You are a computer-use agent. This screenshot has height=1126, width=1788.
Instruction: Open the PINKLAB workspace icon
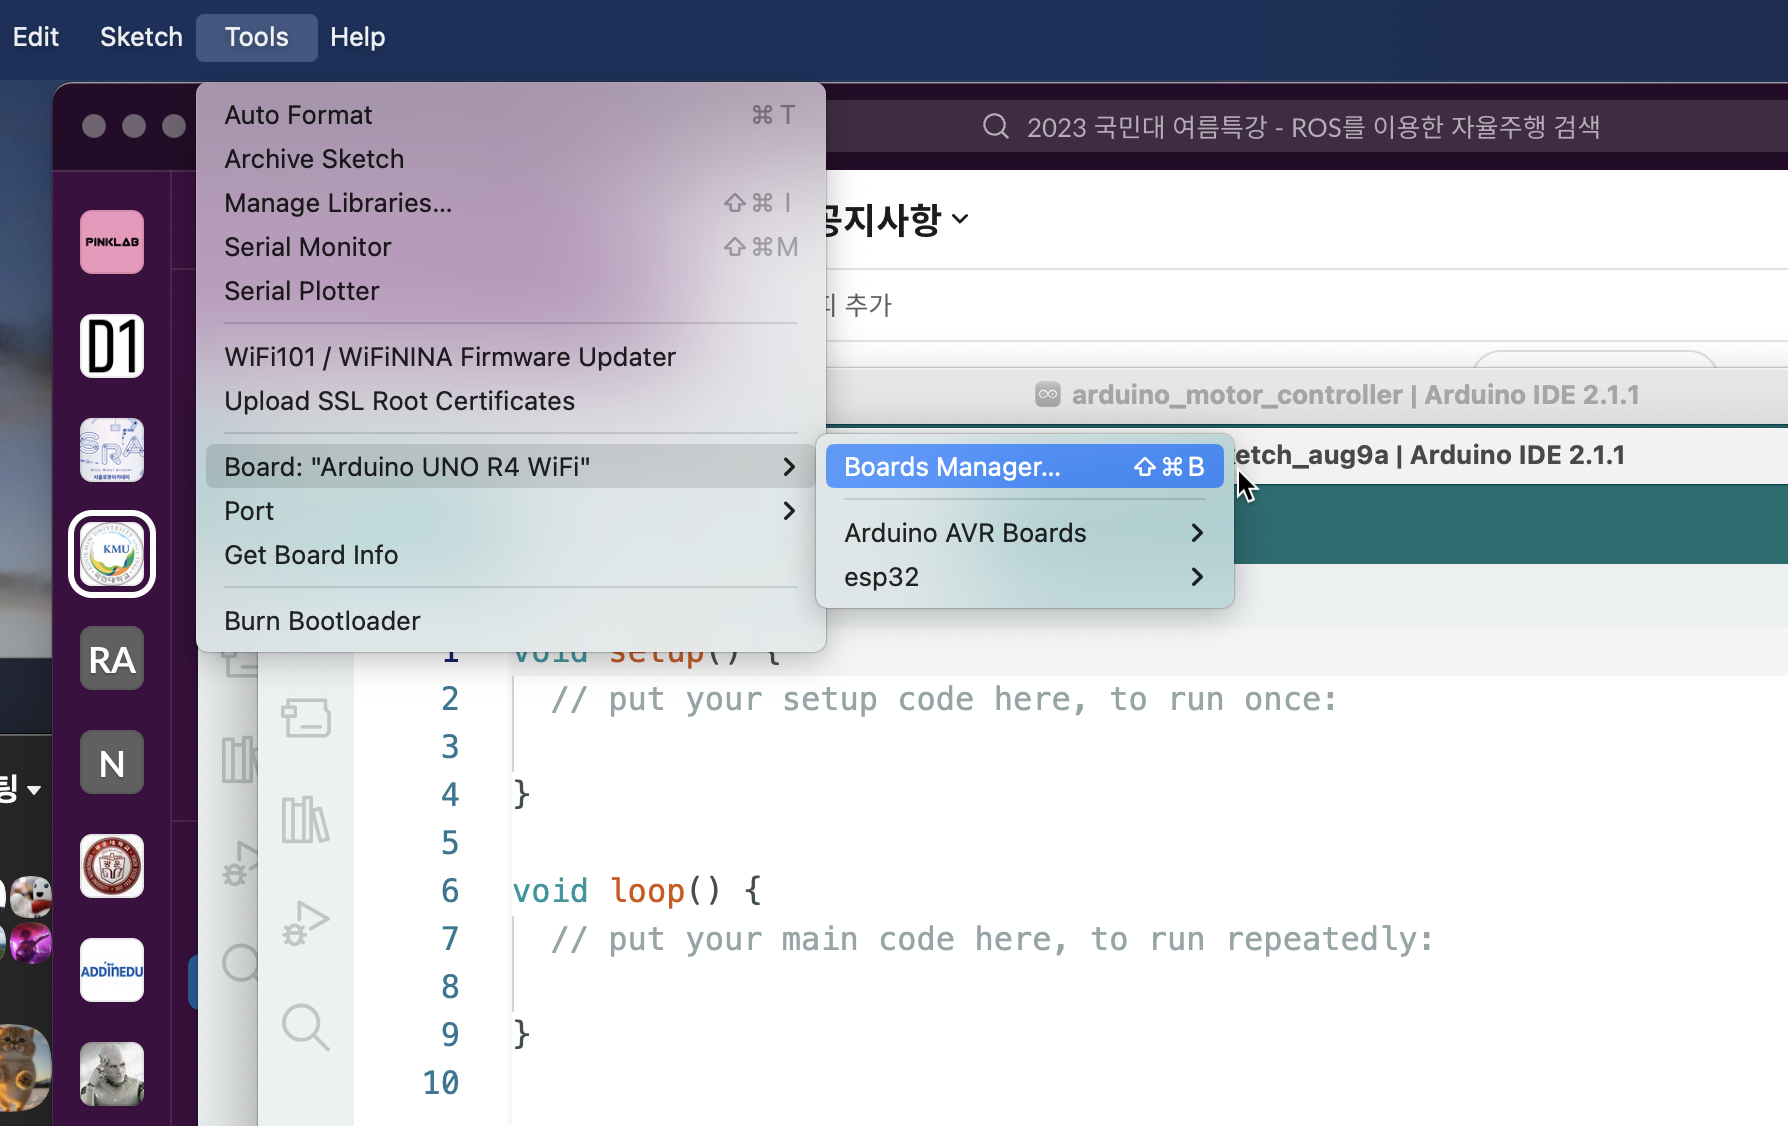pyautogui.click(x=112, y=242)
